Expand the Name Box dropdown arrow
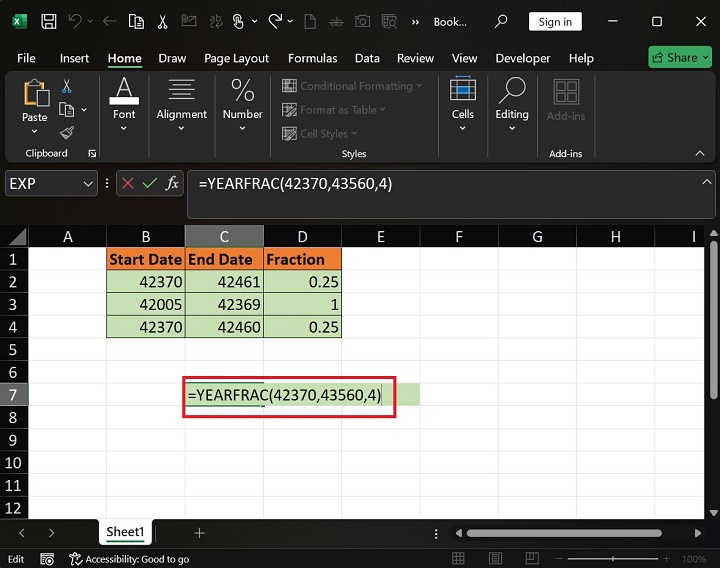This screenshot has width=720, height=568. 90,183
